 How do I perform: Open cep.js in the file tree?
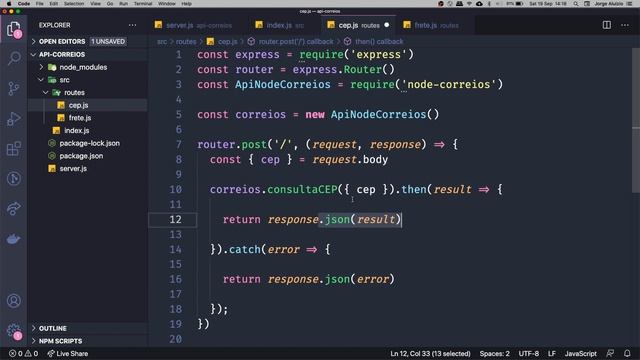click(x=87, y=105)
